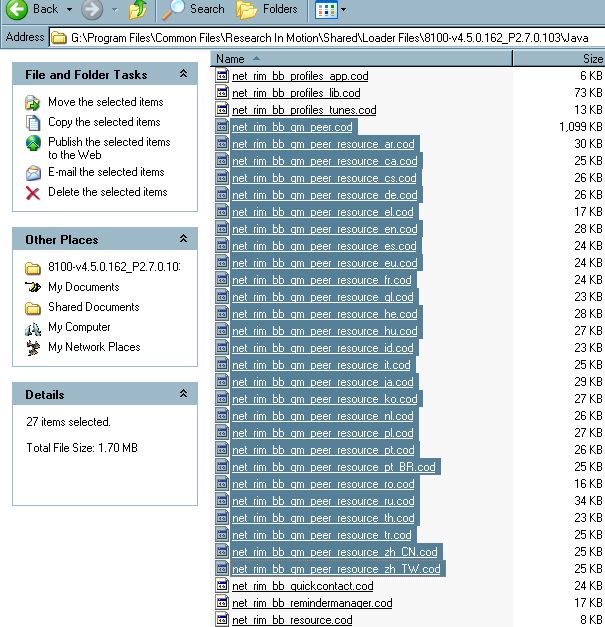Collapse the File and Folder Tasks panel

[x=183, y=74]
